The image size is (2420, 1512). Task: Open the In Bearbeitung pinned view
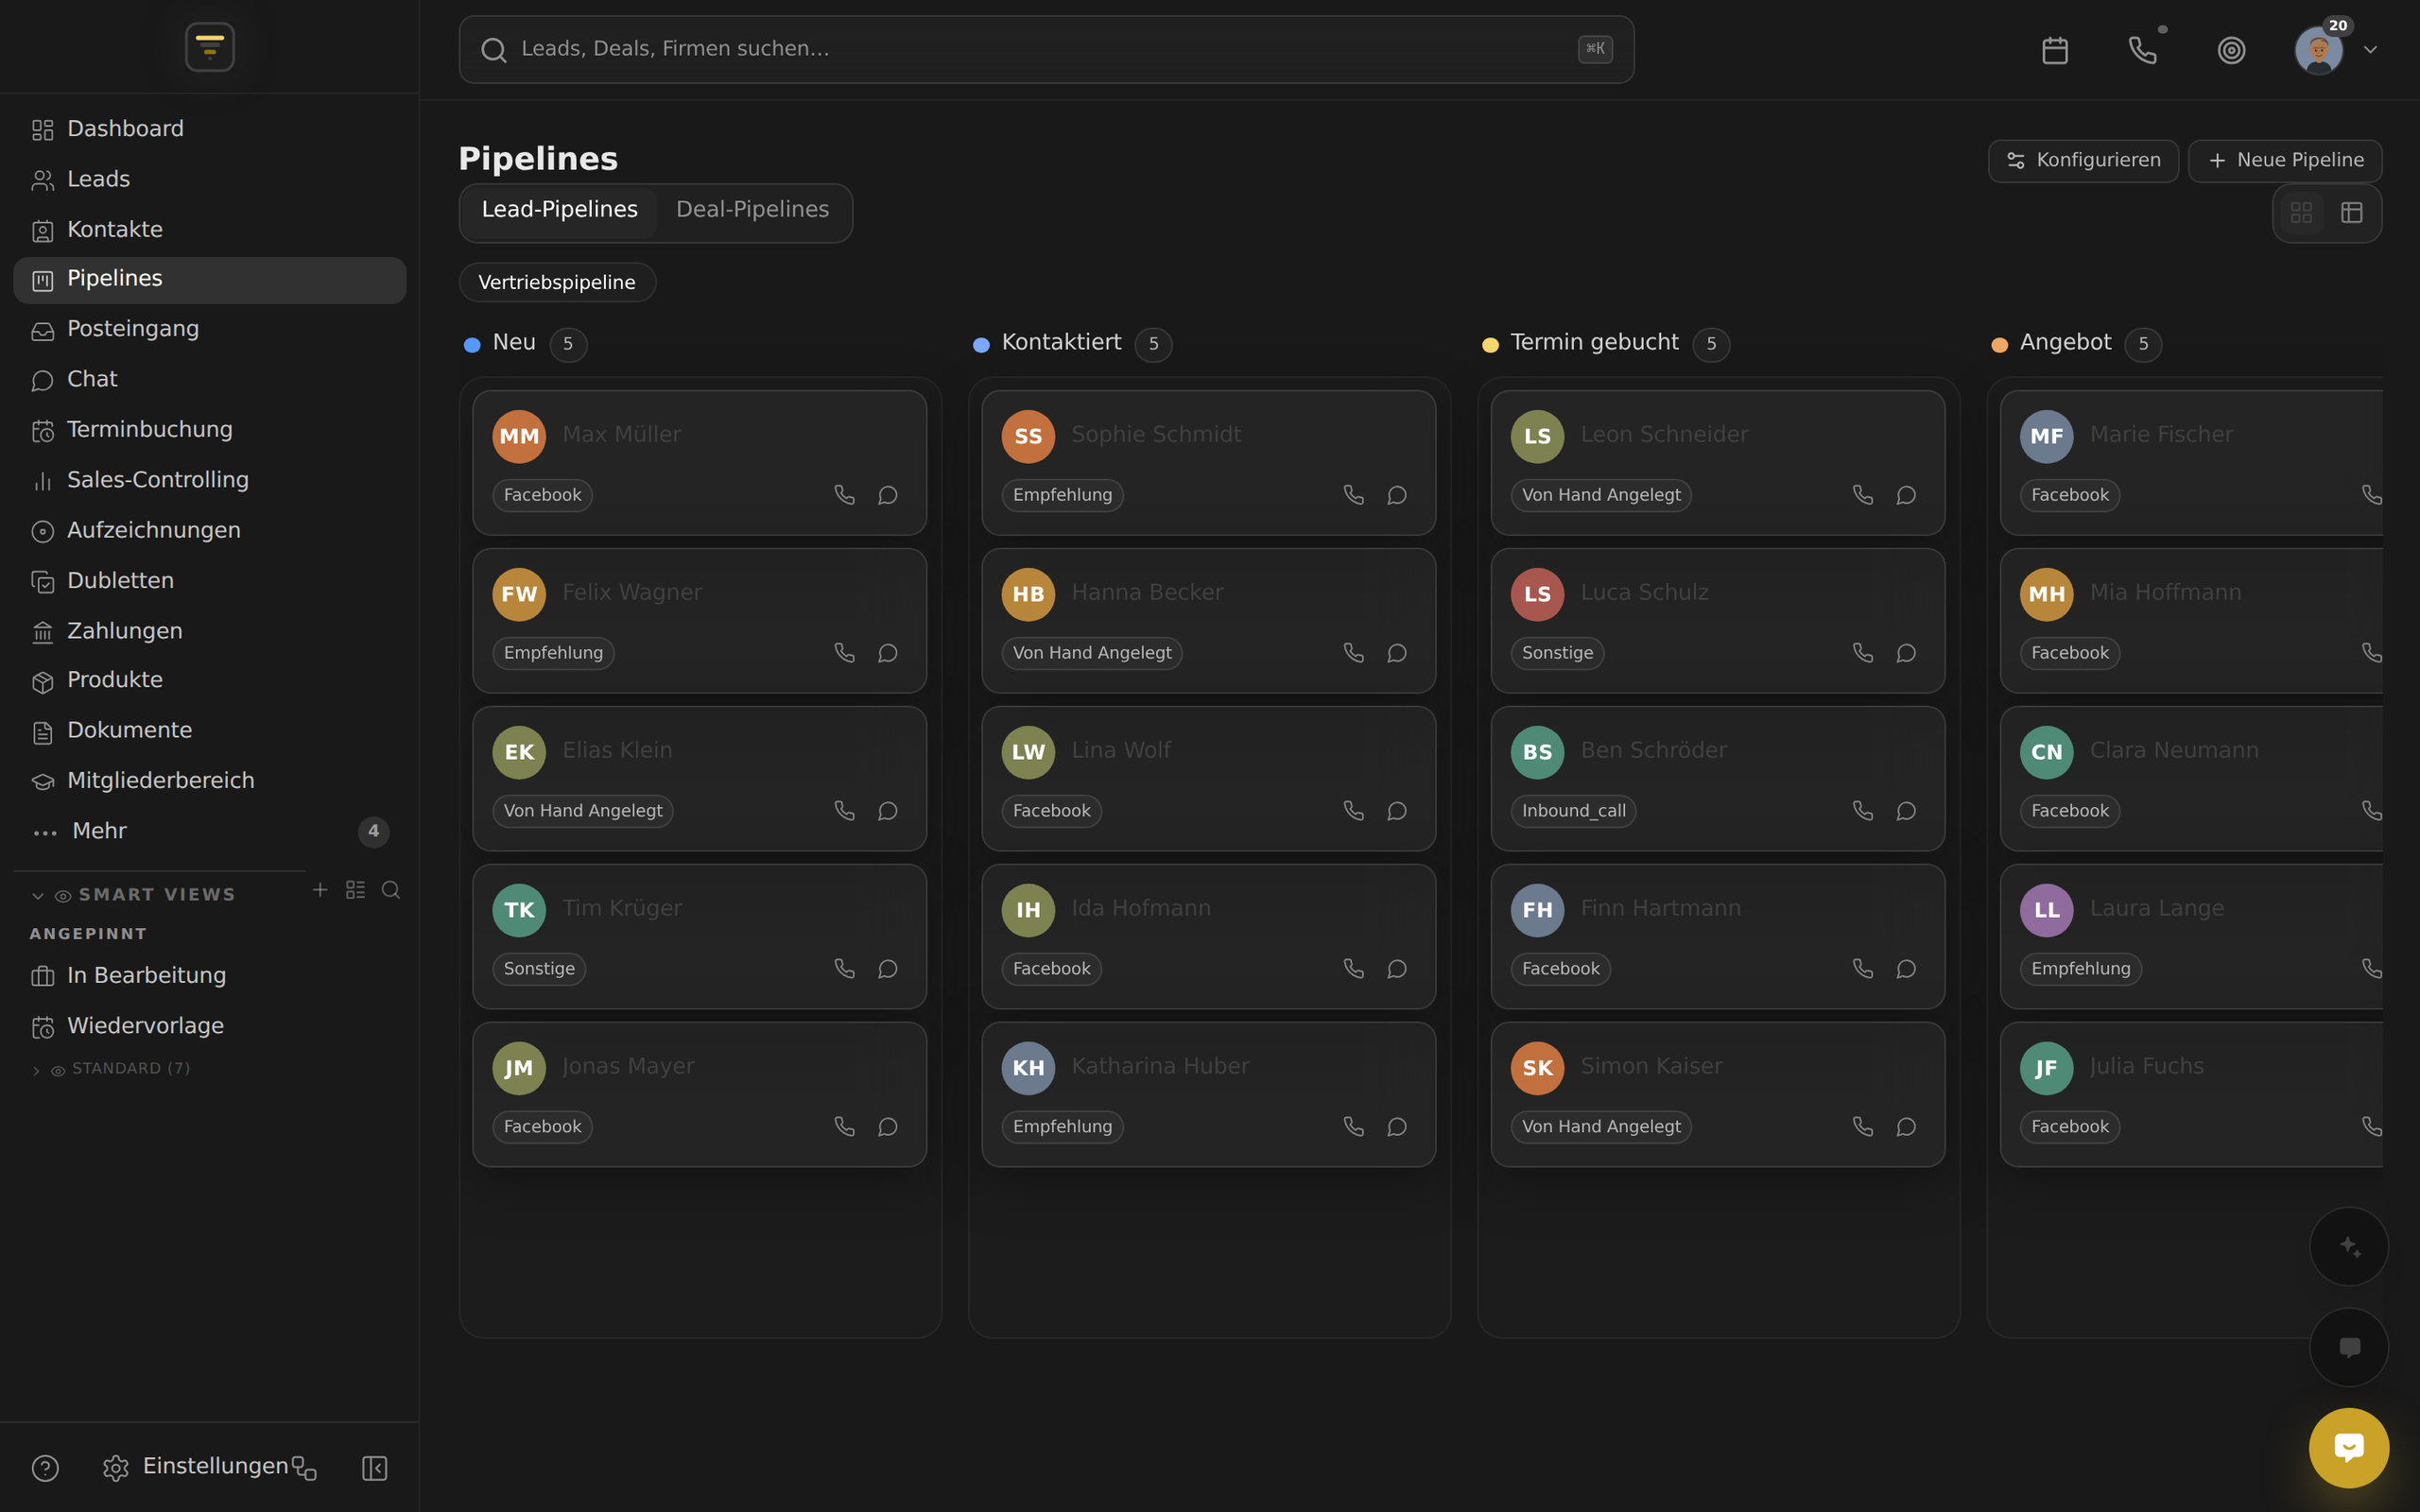point(210,975)
